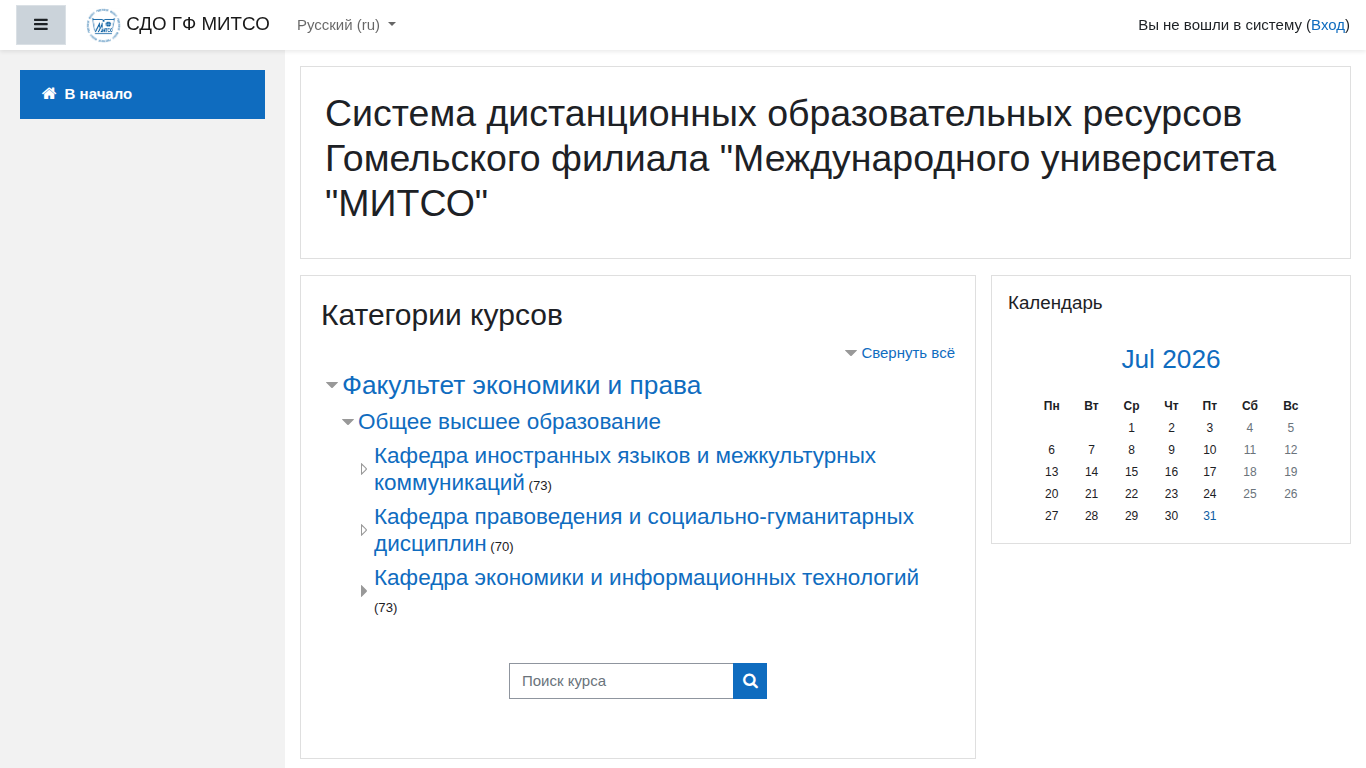Expand Кафедра правоведения arrow
1366x768 pixels.
pos(364,530)
